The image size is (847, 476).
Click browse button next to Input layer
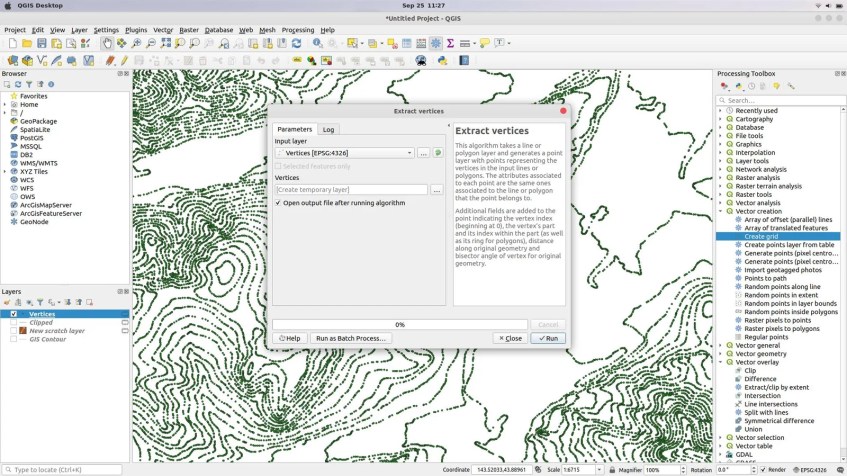(424, 153)
